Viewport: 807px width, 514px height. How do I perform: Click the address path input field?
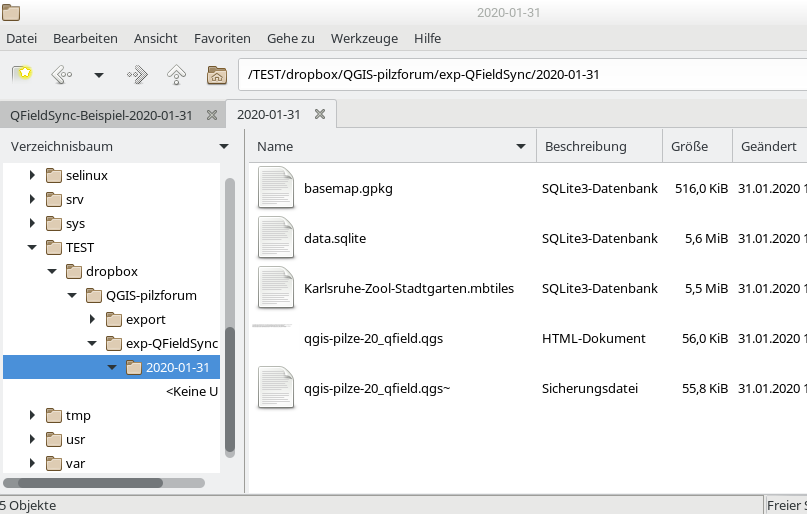click(x=520, y=74)
